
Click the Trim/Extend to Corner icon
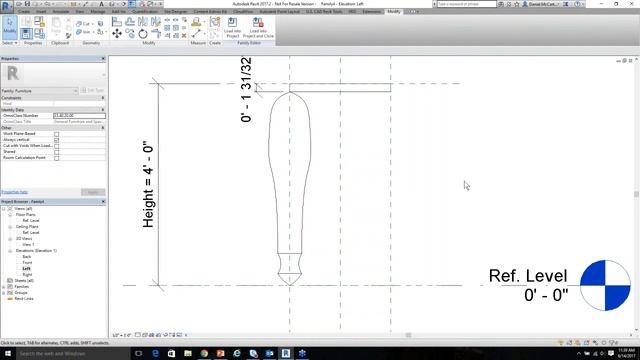[156, 34]
